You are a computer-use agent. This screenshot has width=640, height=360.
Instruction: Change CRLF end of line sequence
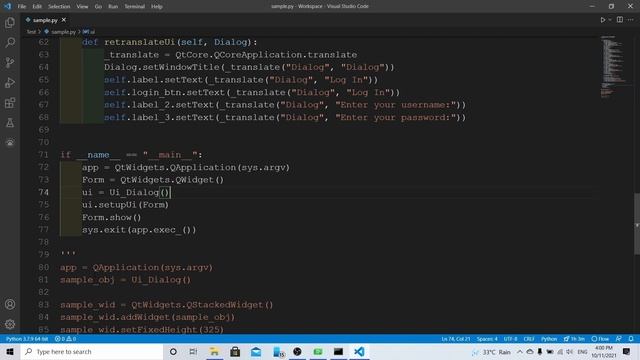529,339
